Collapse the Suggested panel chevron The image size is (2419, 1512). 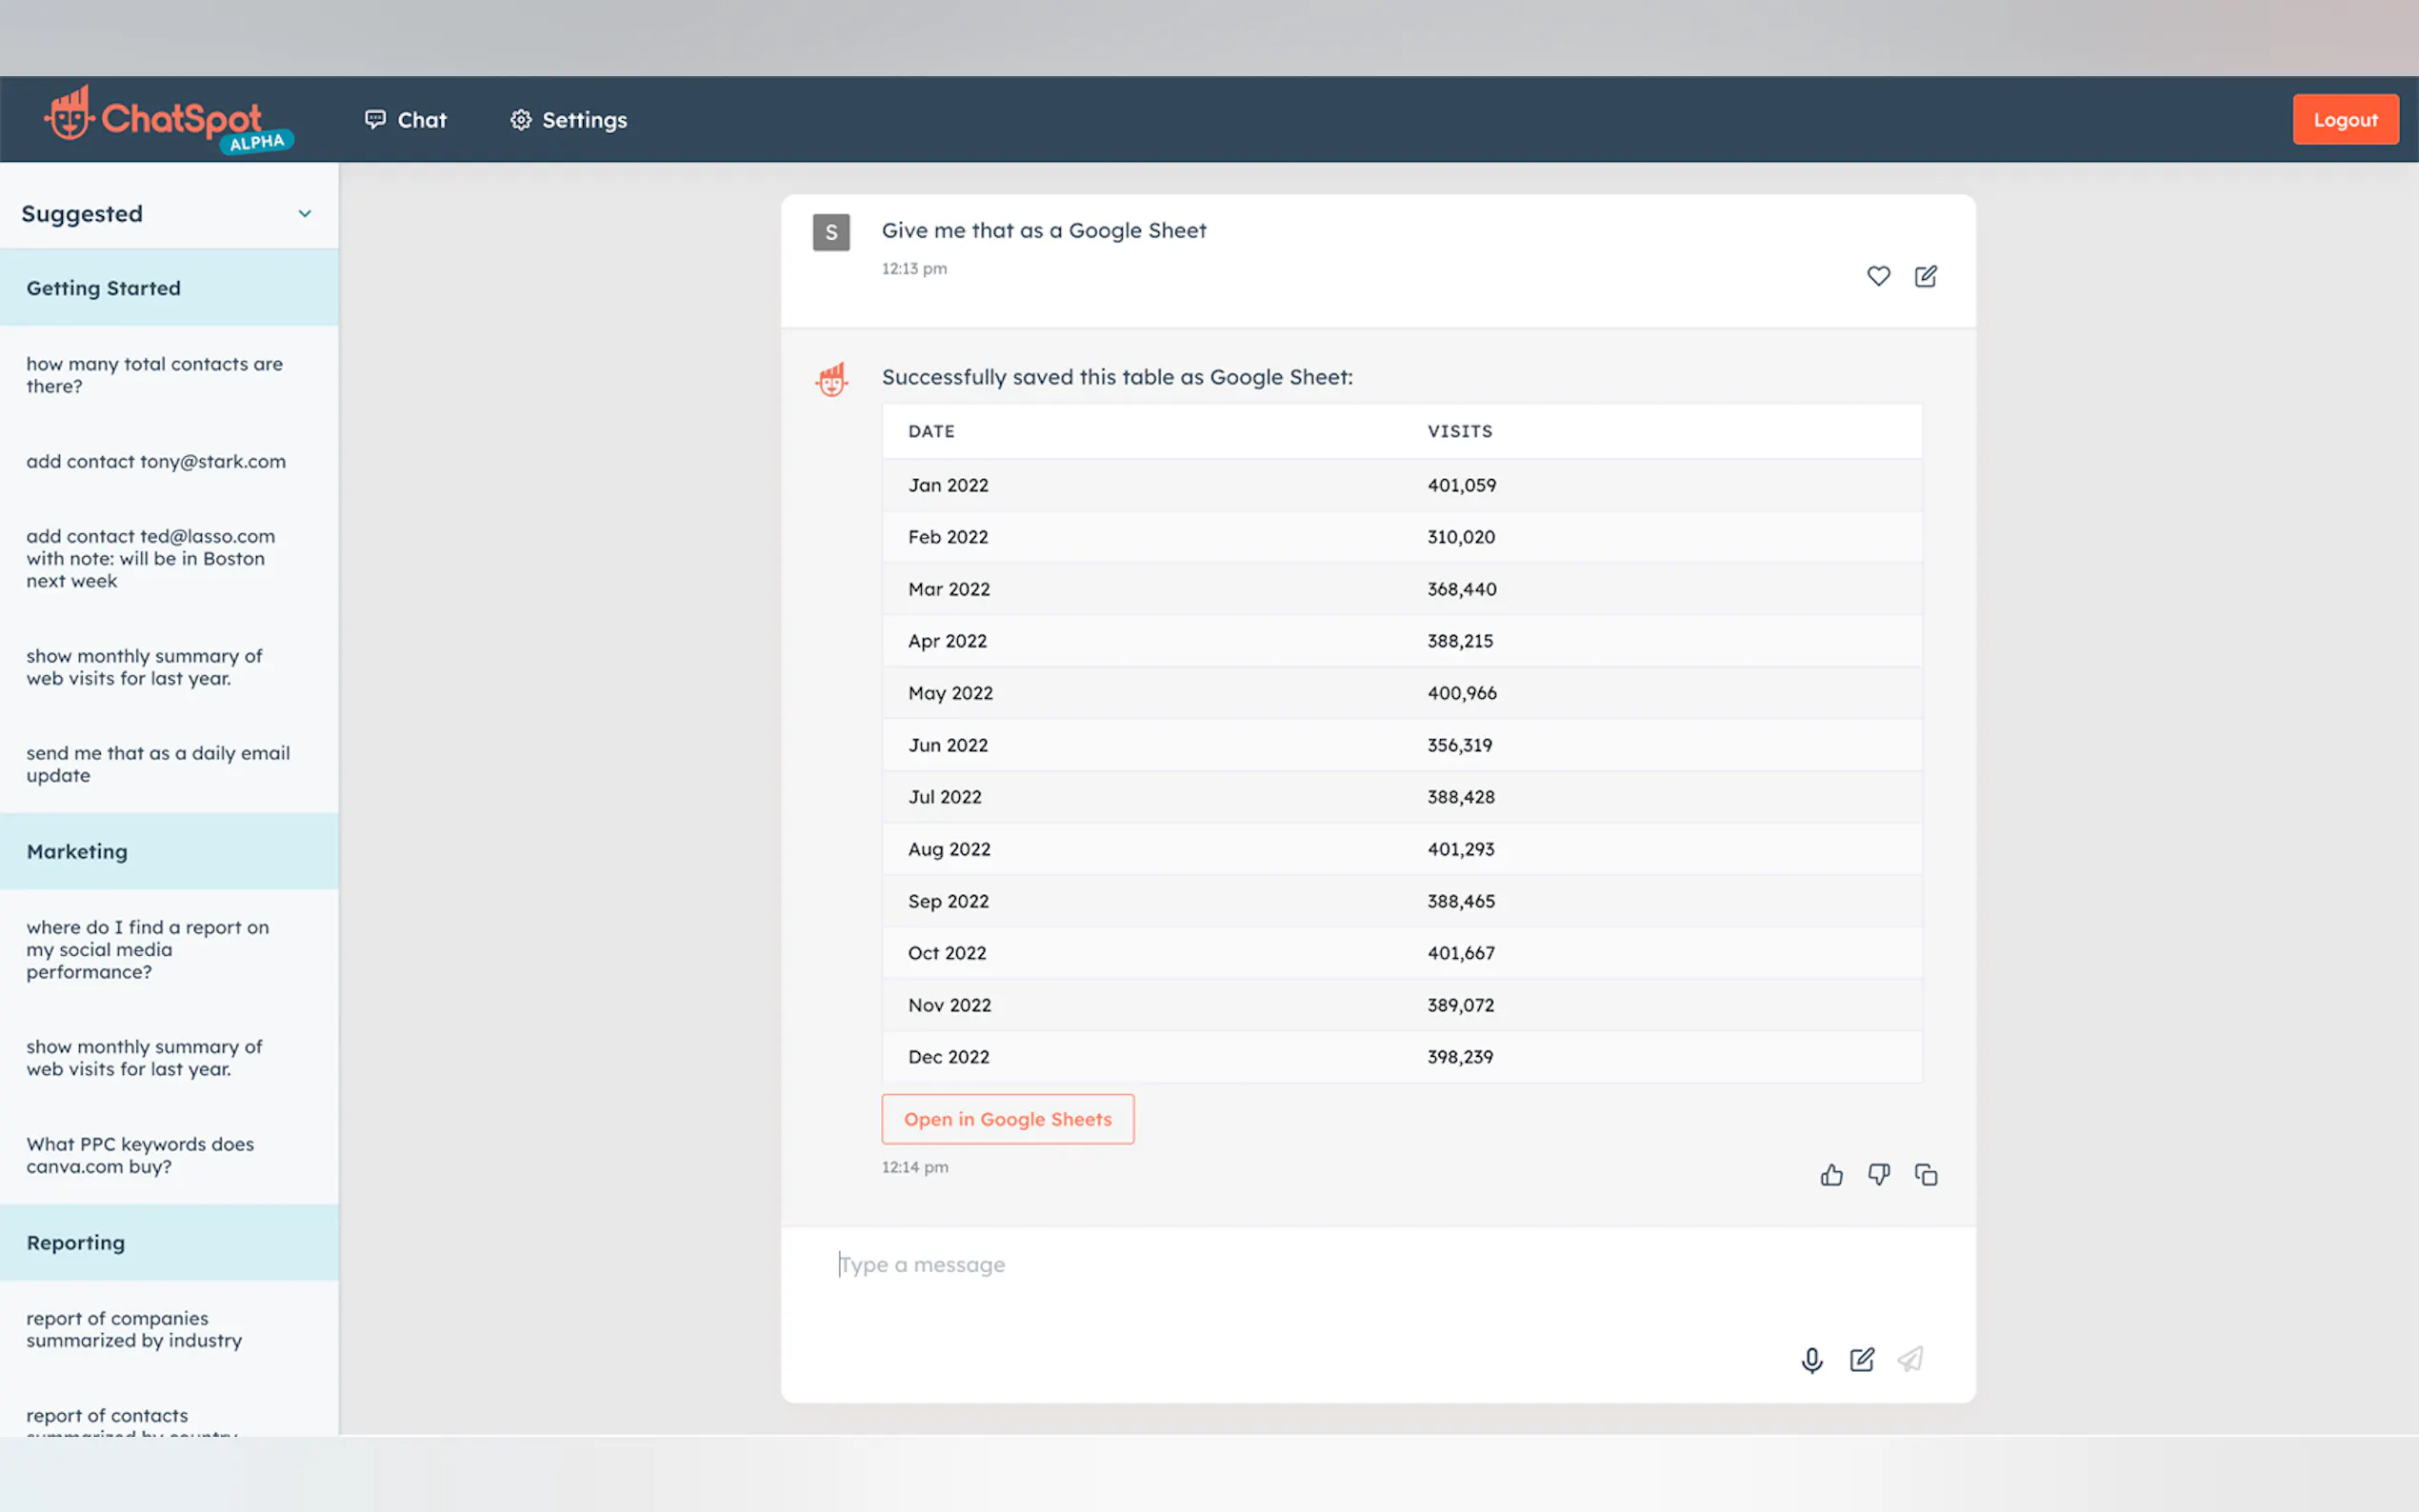coord(305,214)
